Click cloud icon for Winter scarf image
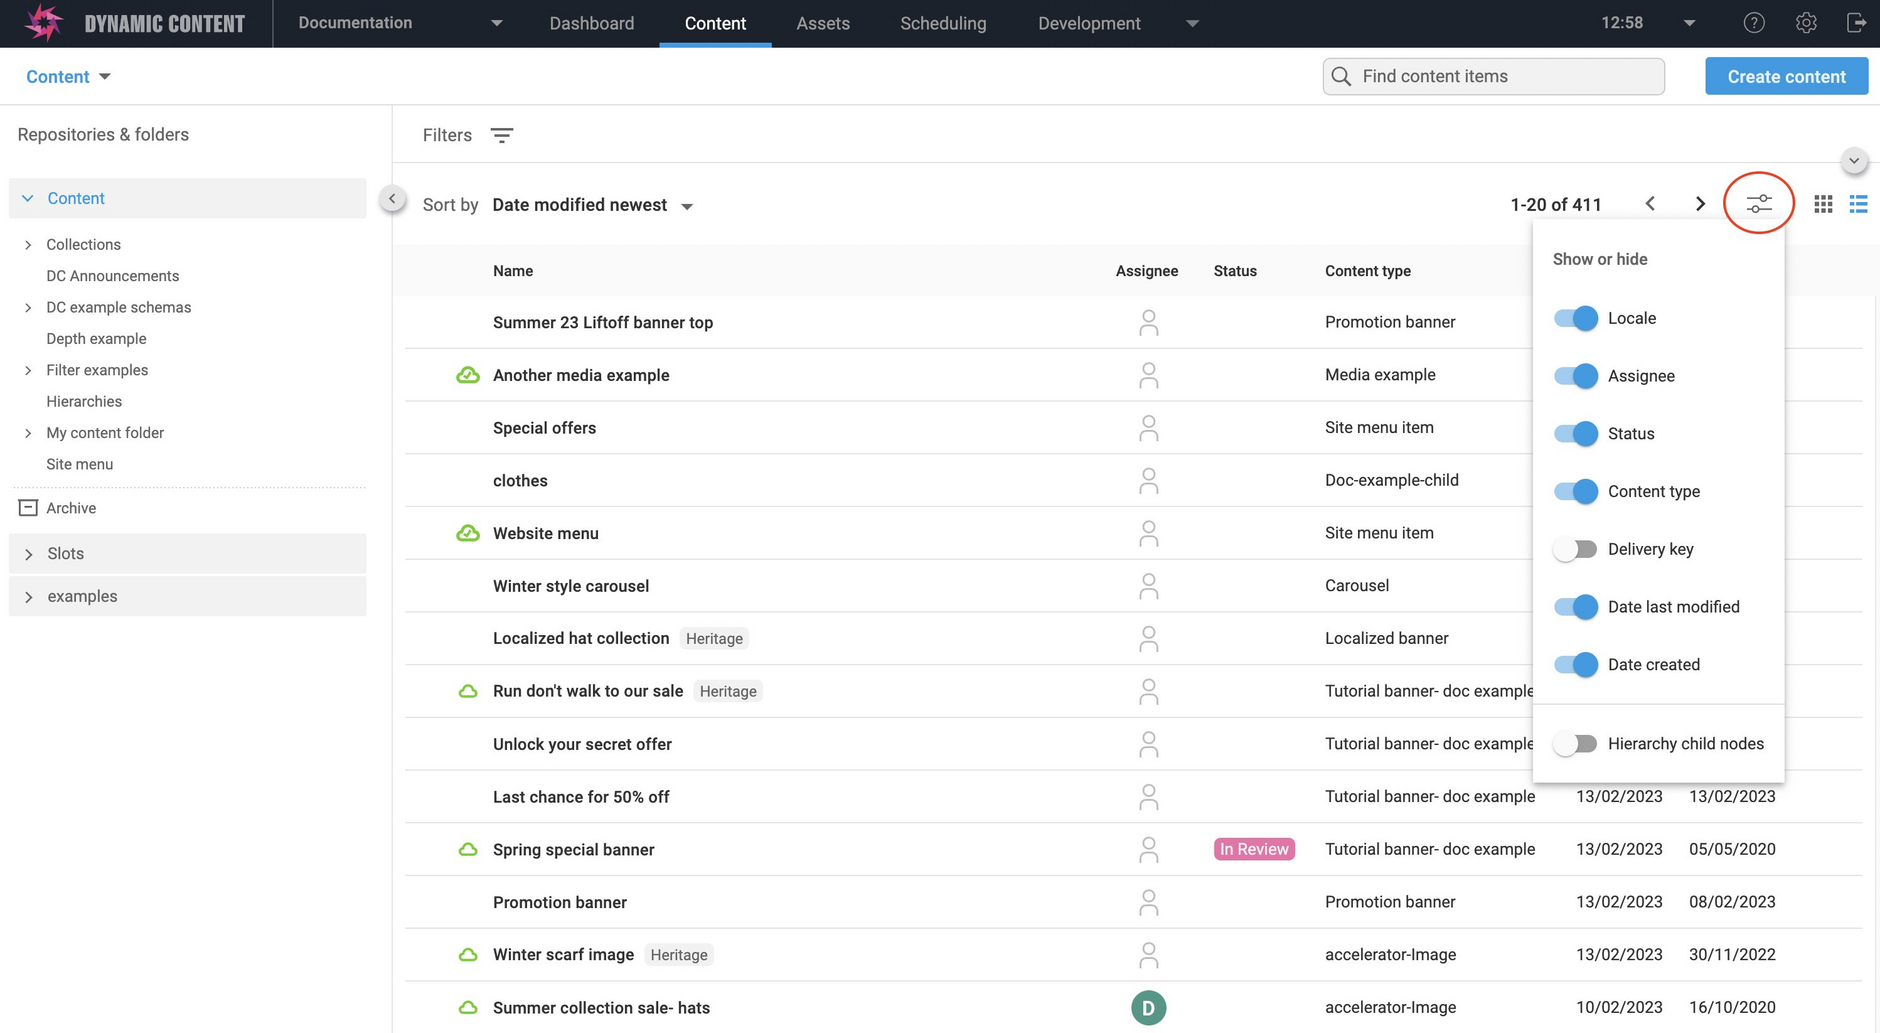The image size is (1880, 1033). point(467,955)
